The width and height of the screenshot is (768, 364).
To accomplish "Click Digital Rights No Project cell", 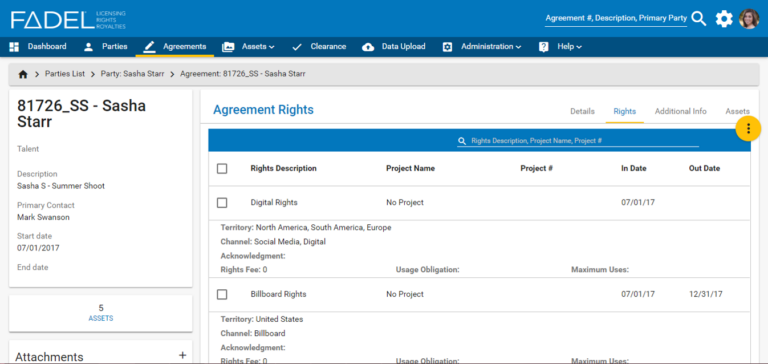I will (x=405, y=202).
